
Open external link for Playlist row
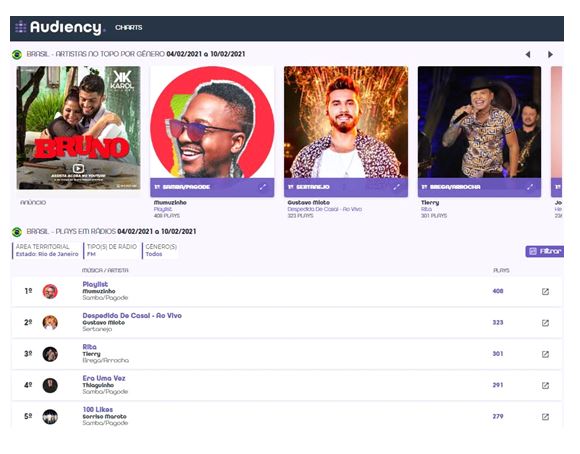pos(545,292)
